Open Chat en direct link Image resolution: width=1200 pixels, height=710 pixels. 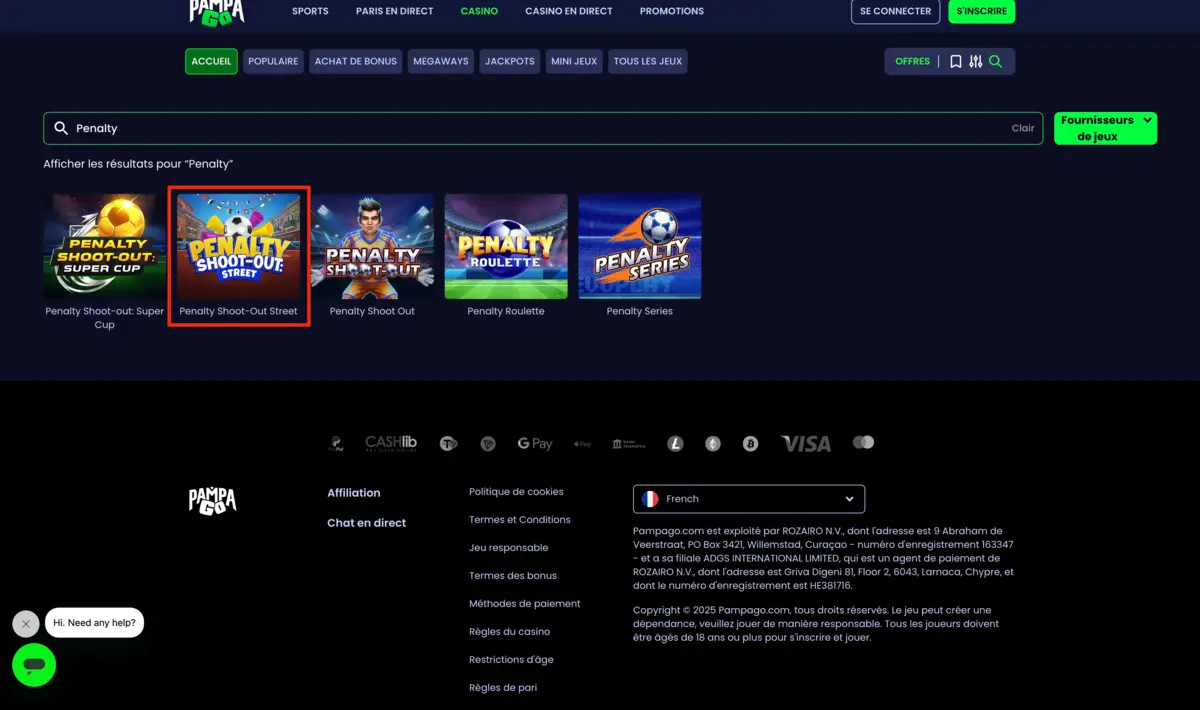367,523
